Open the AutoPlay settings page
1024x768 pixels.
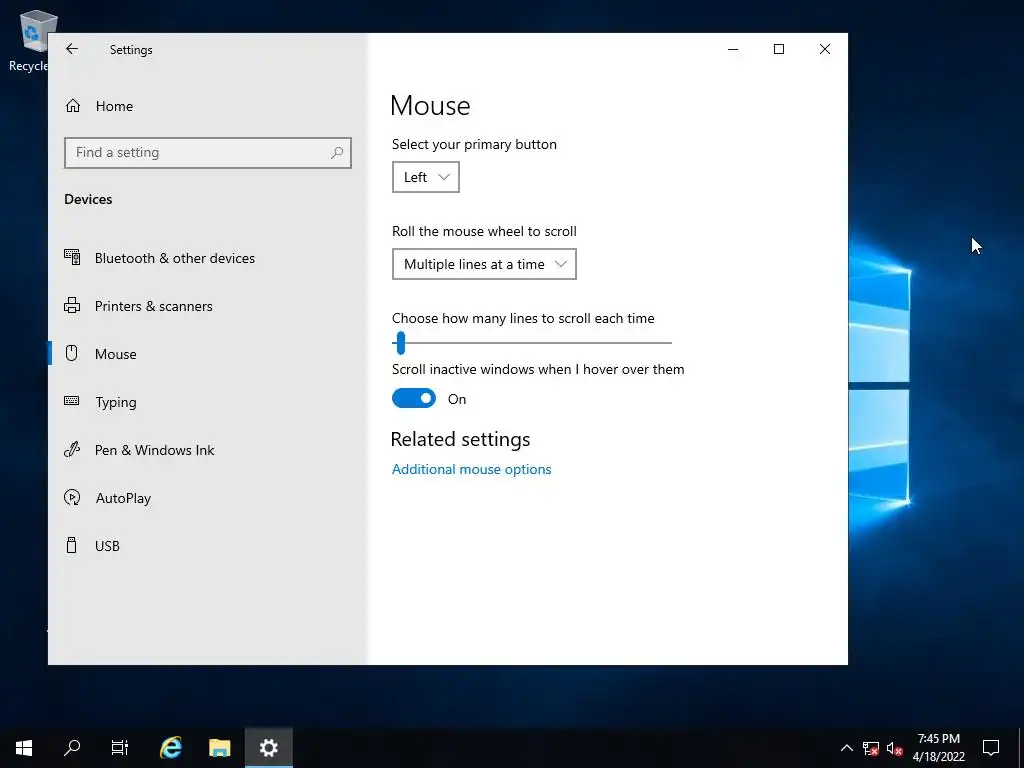[208, 498]
